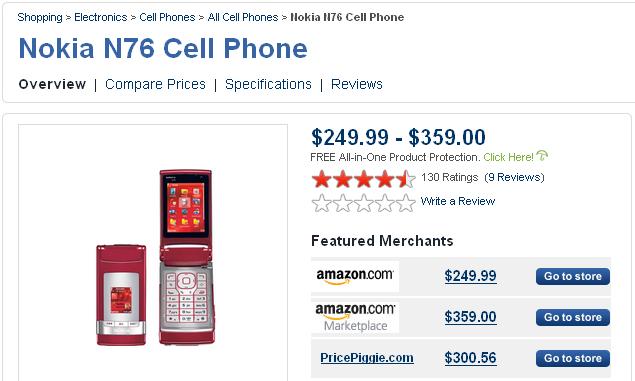
Task: Switch to the Specifications tab
Action: pos(268,84)
